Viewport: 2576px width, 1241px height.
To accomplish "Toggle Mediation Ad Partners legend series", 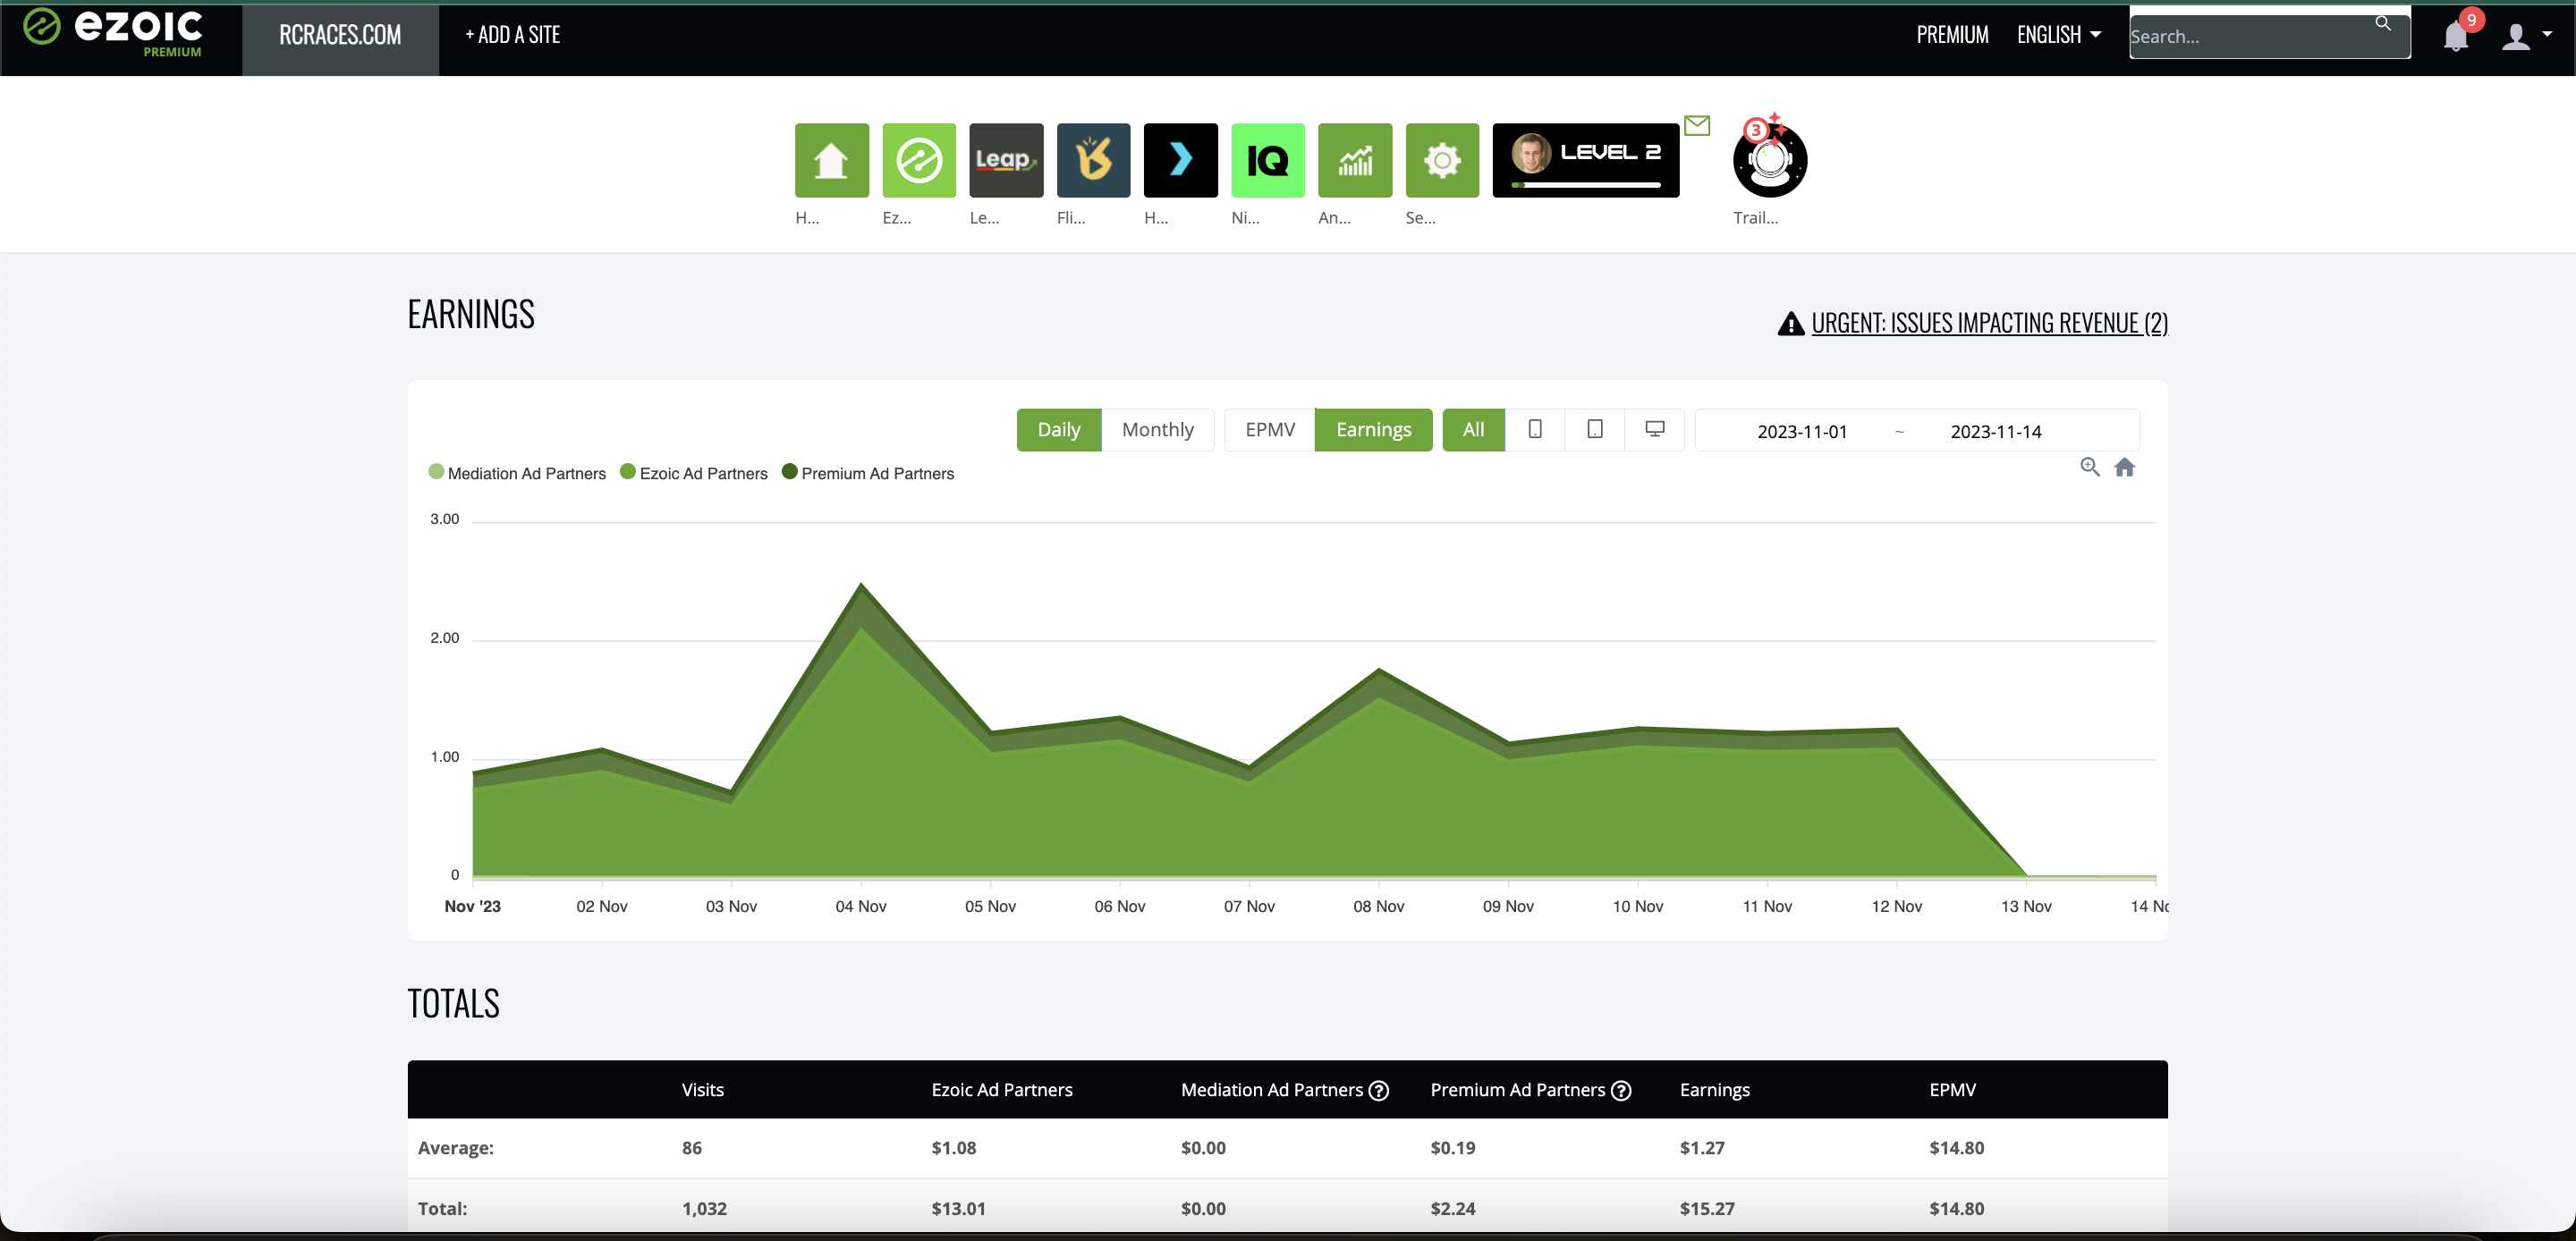I will point(517,473).
